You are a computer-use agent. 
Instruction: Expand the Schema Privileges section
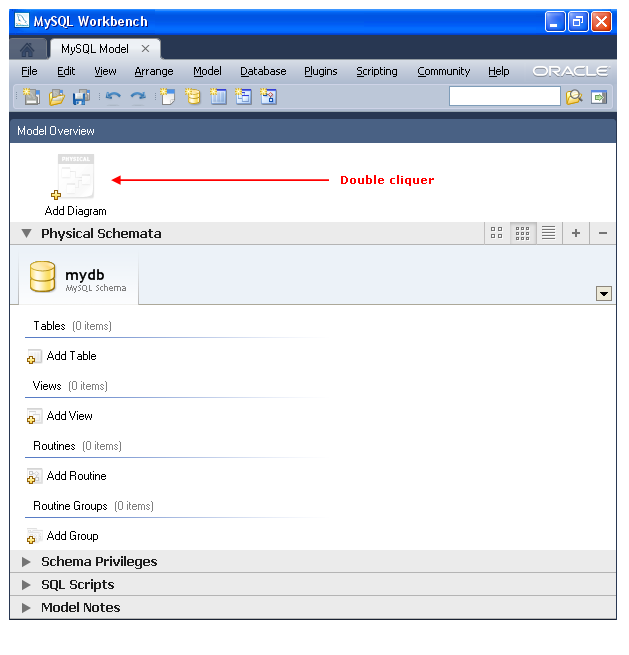(27, 562)
